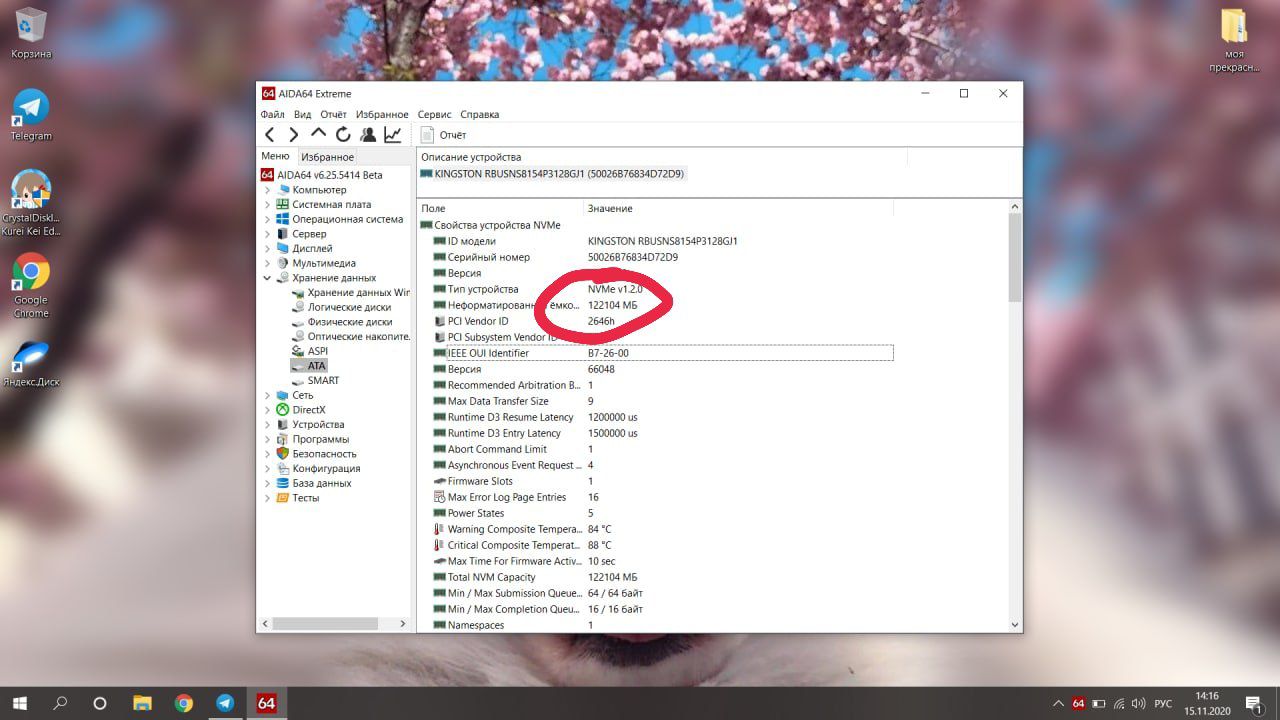Image resolution: width=1280 pixels, height=720 pixels.
Task: Go forward with the right arrow toolbar icon
Action: (x=294, y=134)
